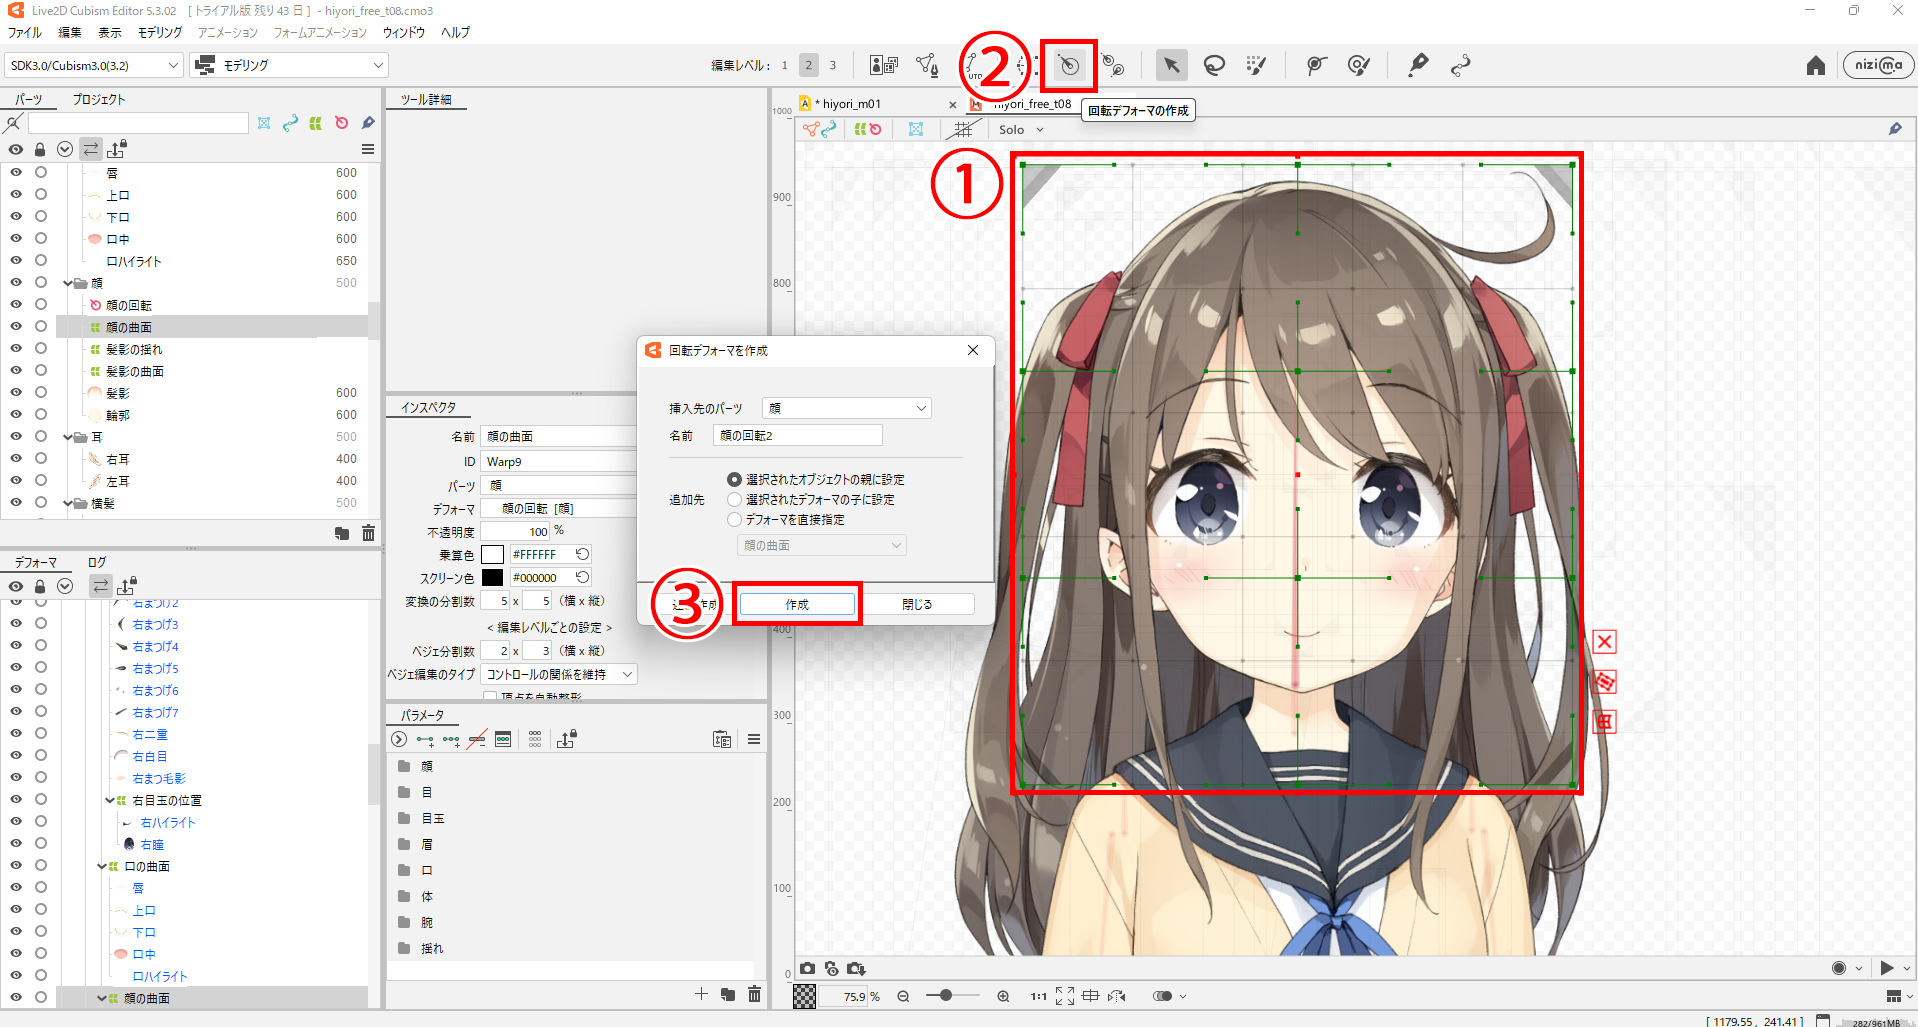Click the delete keys icon in Parameters
Viewport: 1918px width, 1027px height.
tap(477, 740)
